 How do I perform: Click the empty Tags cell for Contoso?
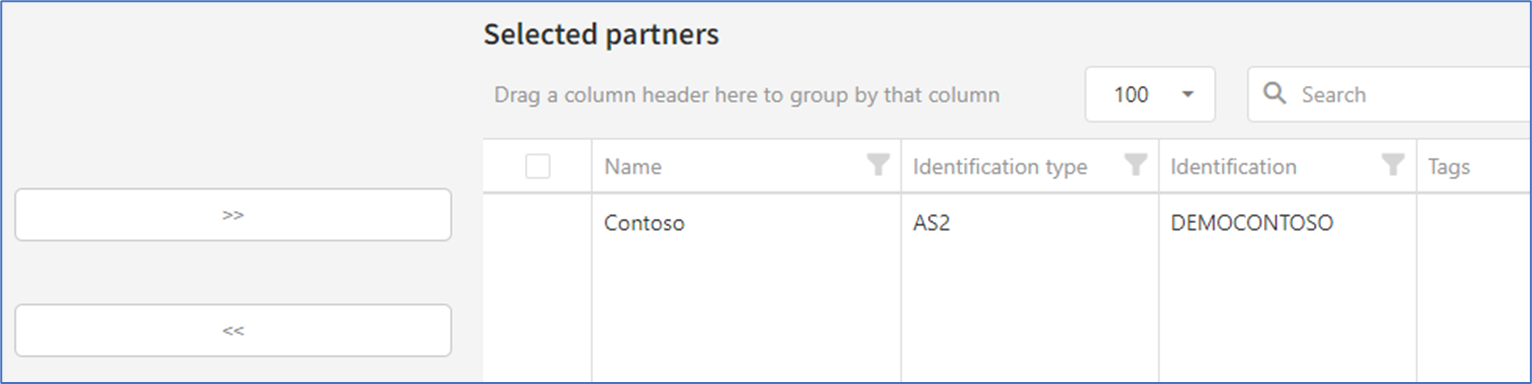coord(1474,224)
